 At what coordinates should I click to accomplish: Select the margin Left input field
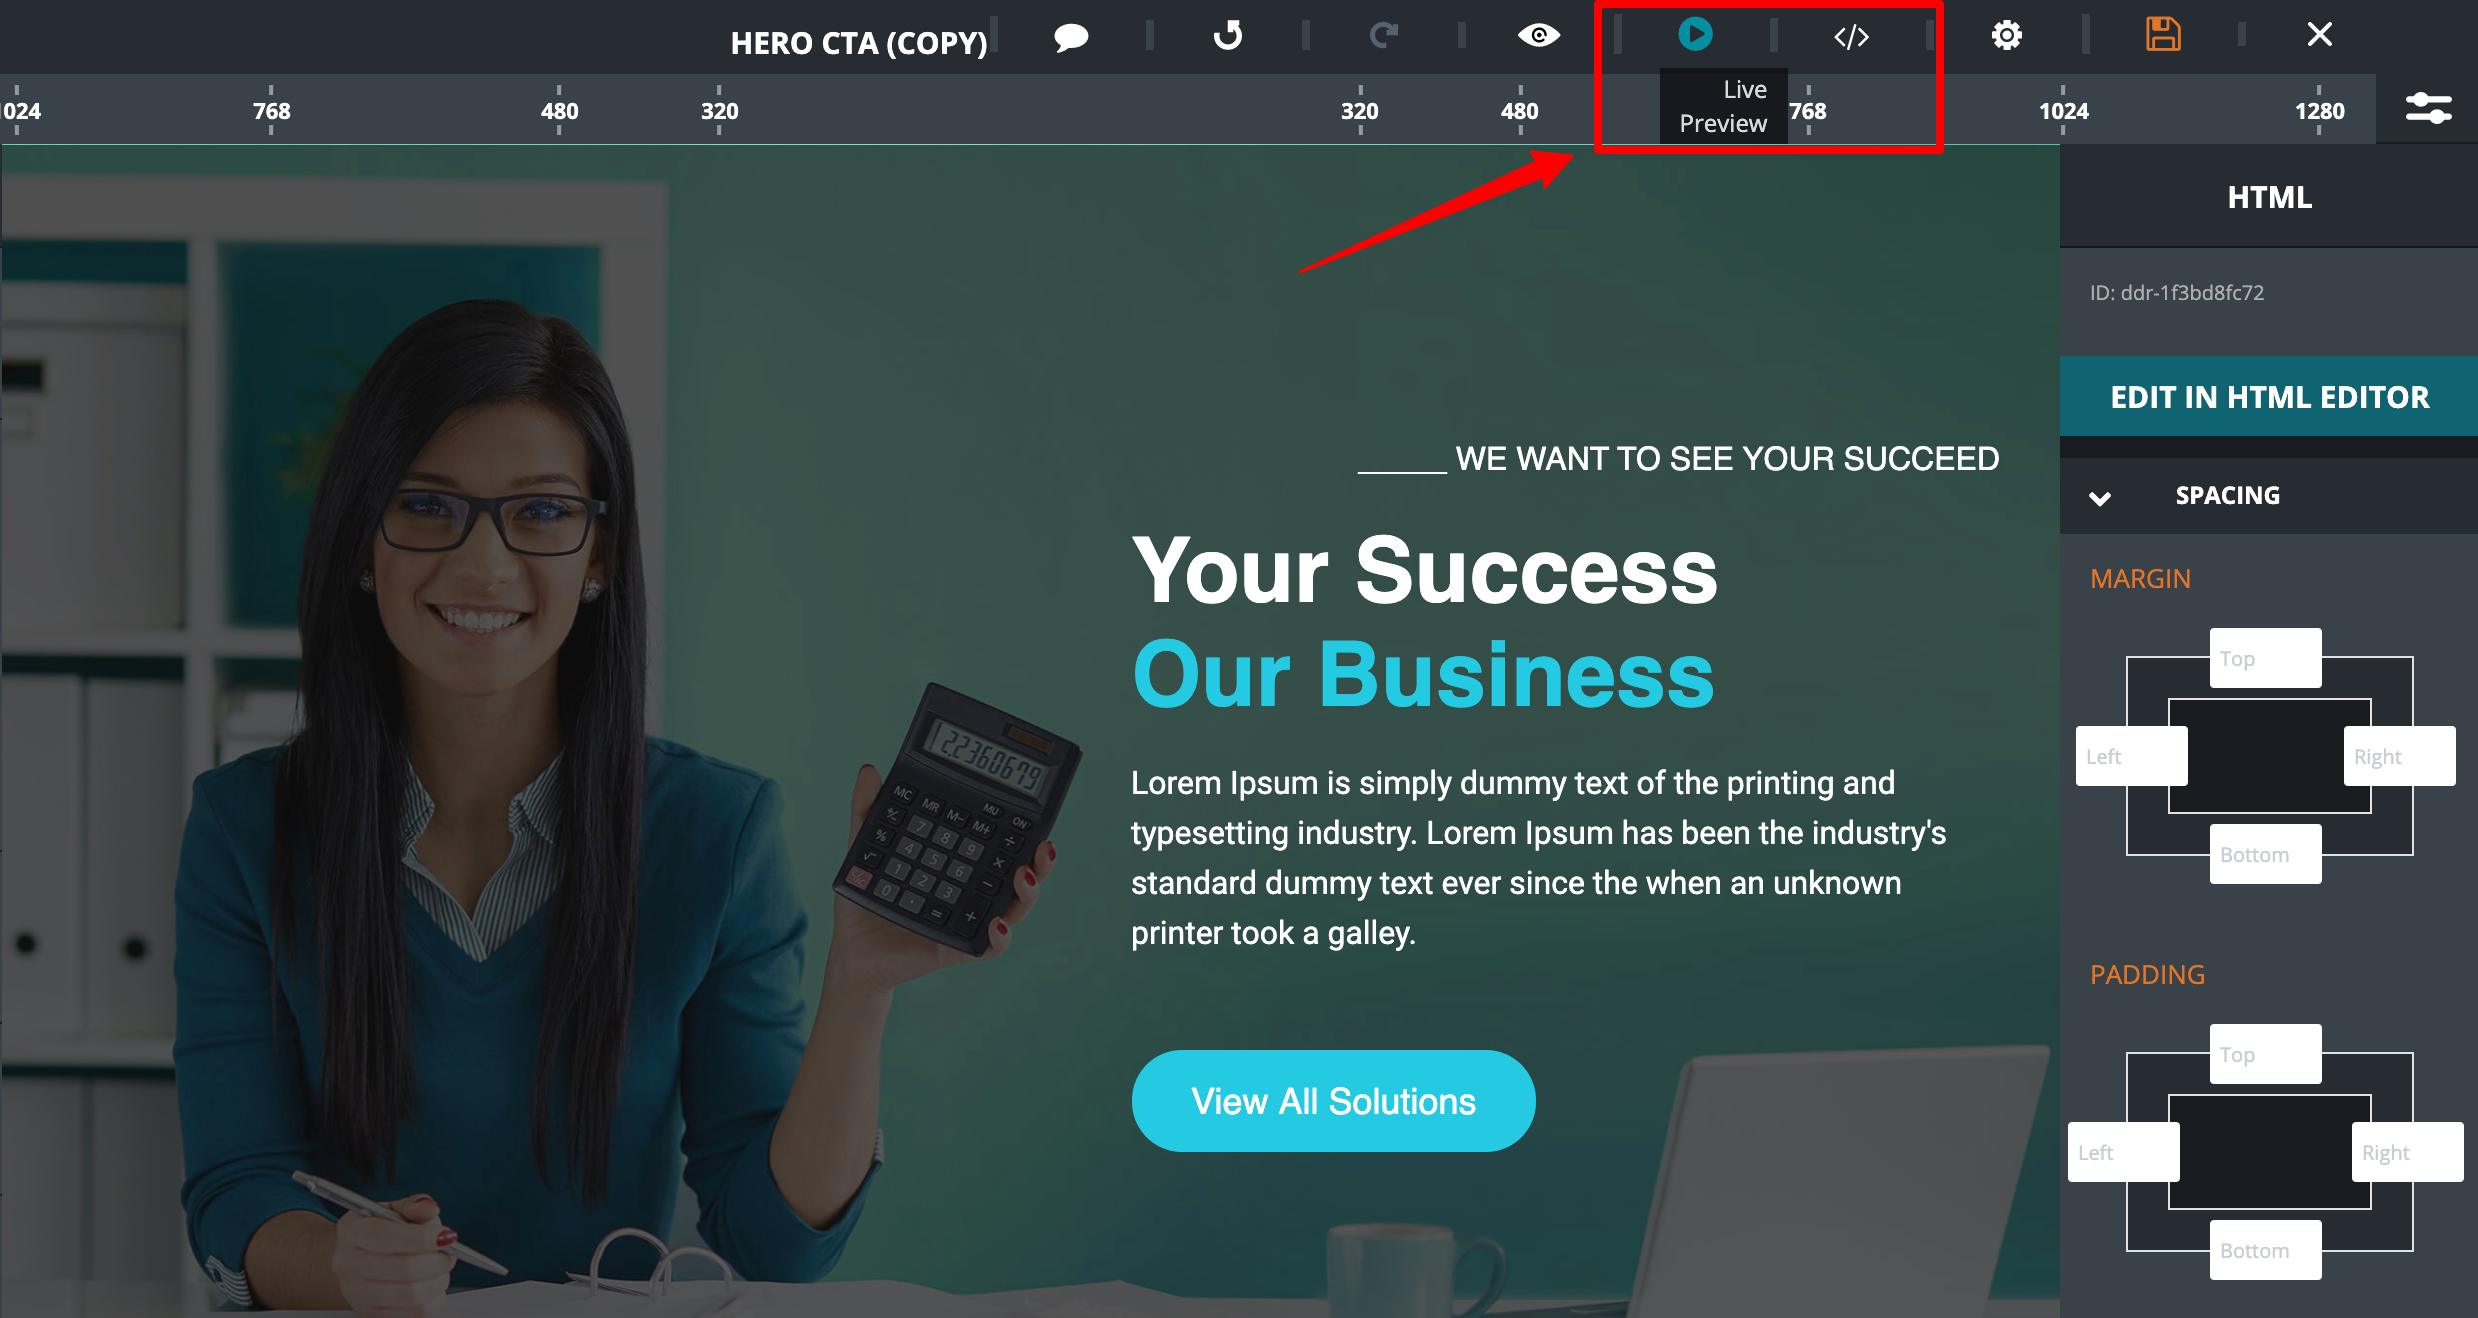tap(2131, 756)
